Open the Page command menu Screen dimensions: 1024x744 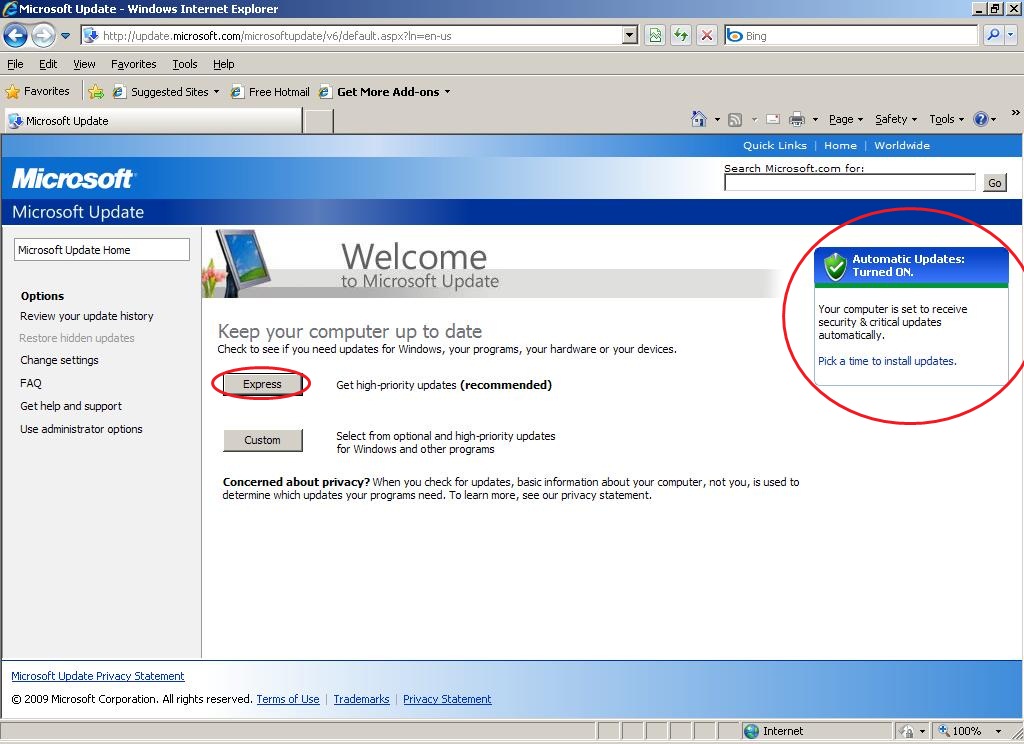pos(846,120)
